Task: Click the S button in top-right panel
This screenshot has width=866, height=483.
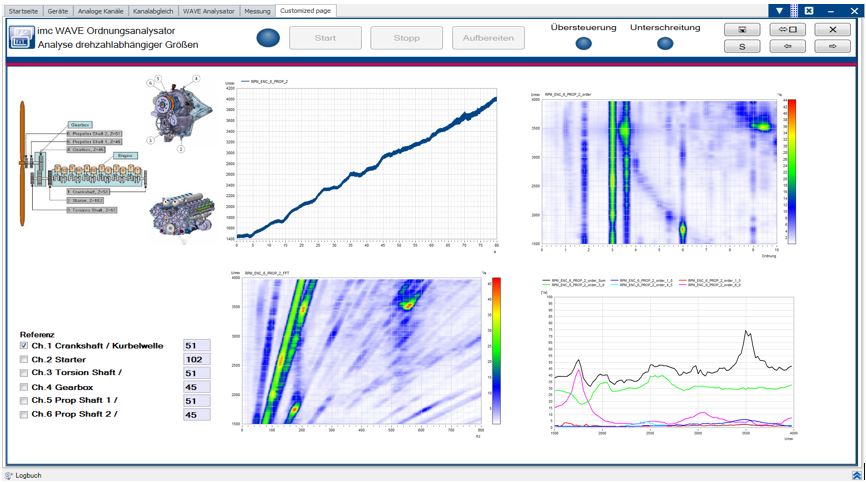Action: (x=742, y=46)
